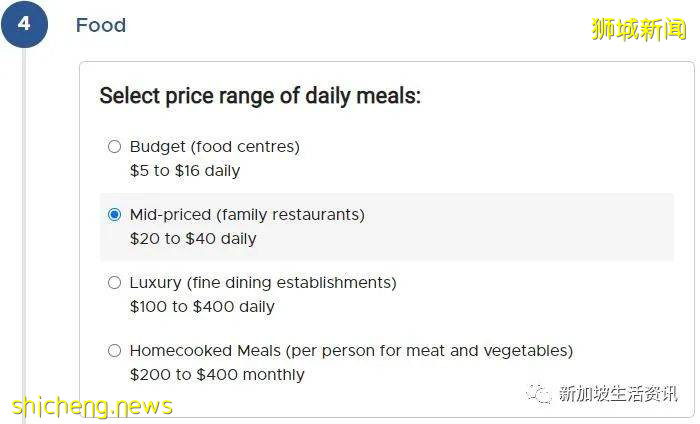Pick the Homecooked Meals radio button
This screenshot has width=700, height=424.
[x=114, y=351]
